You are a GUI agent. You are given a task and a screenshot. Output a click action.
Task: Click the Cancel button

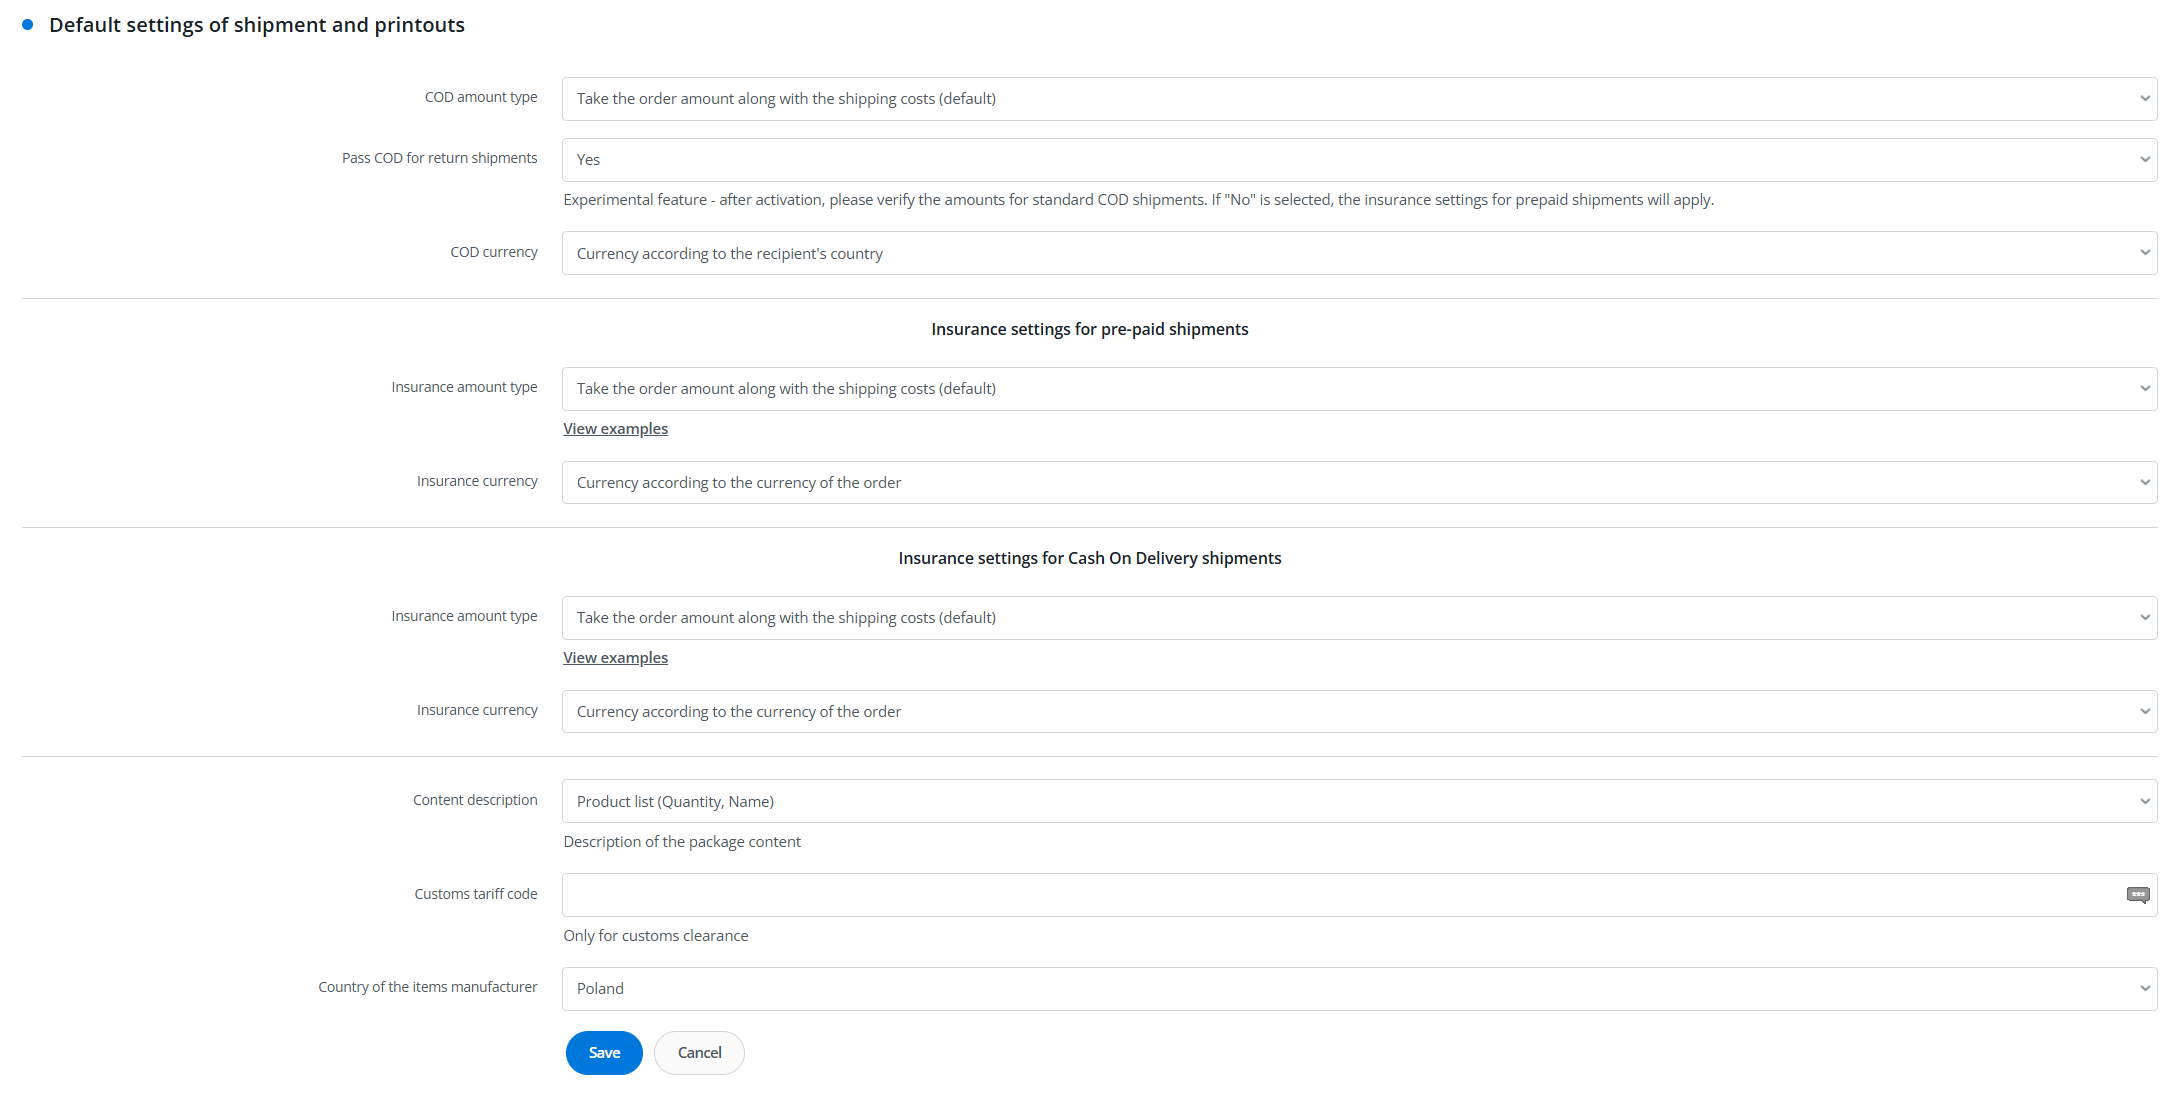click(699, 1053)
